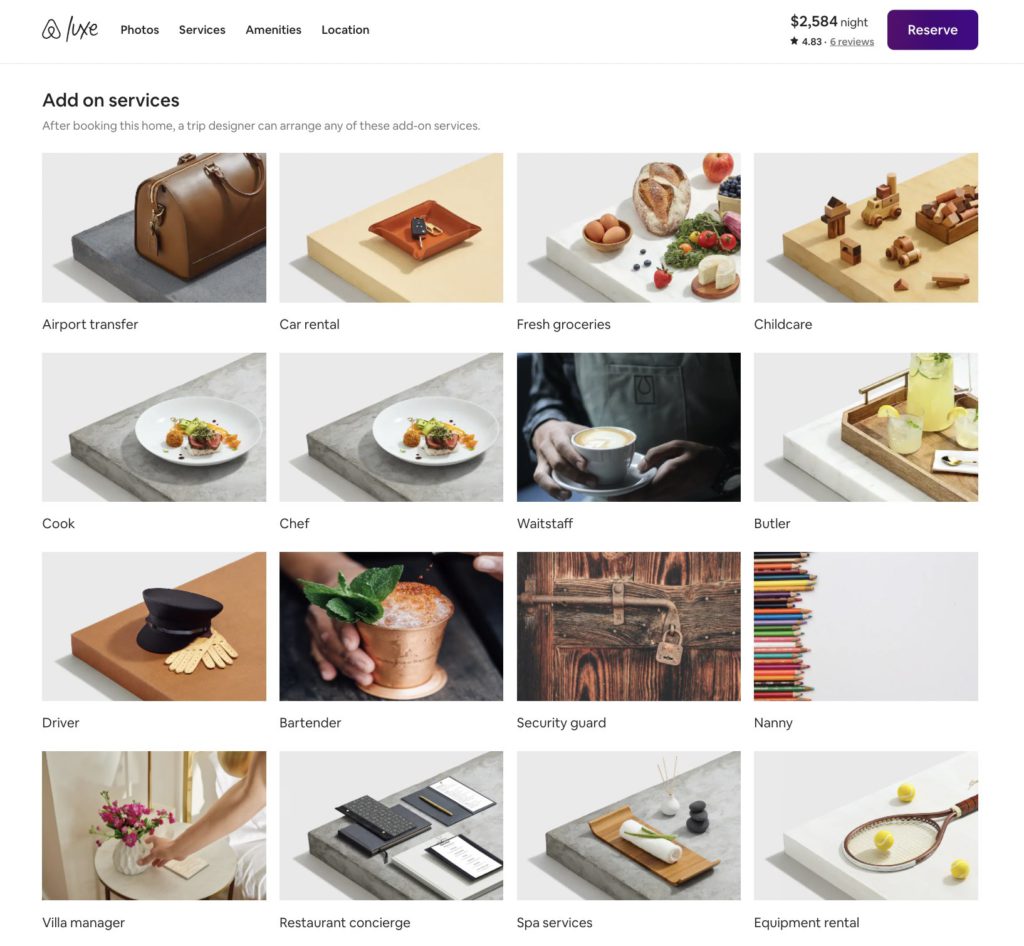The image size is (1024, 946).
Task: Go to the Services navigation tab
Action: [x=202, y=30]
